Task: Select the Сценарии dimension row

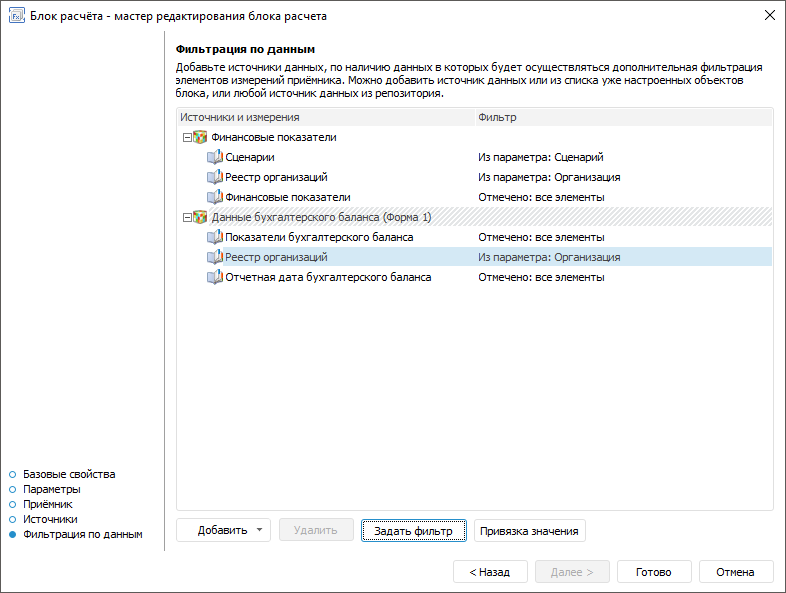Action: click(x=250, y=157)
